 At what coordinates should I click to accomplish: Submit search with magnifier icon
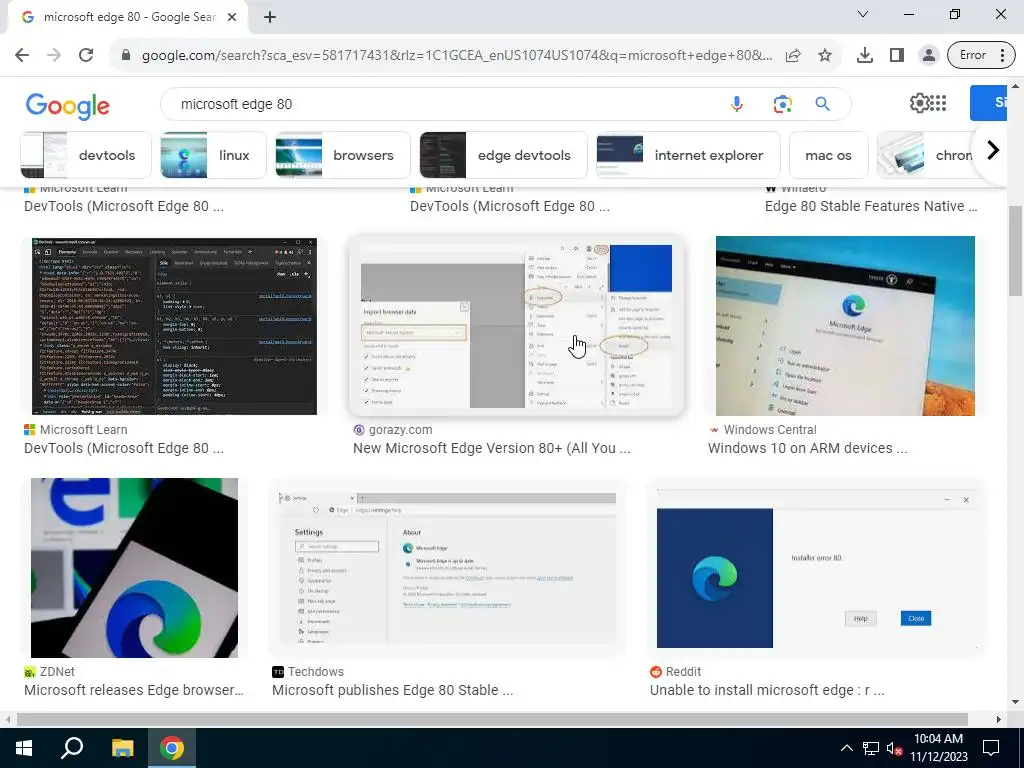pyautogui.click(x=822, y=104)
